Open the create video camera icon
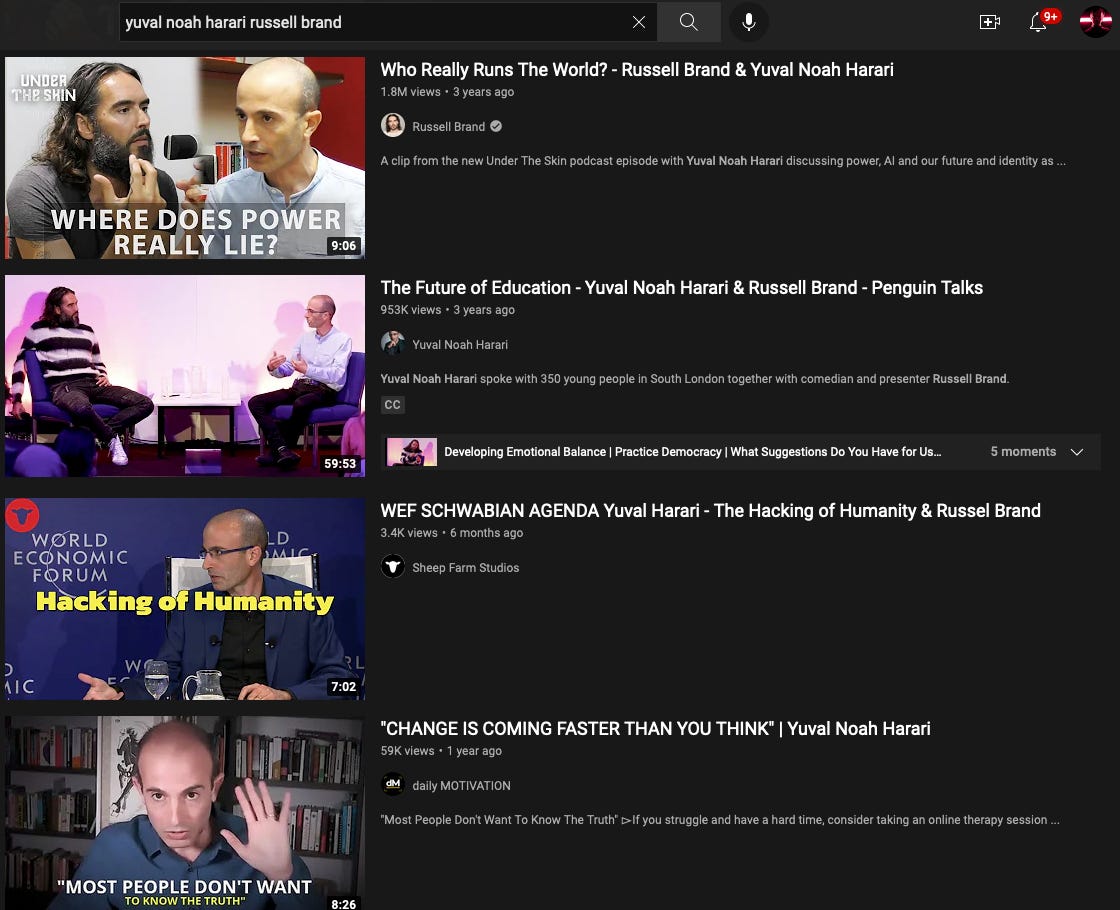The height and width of the screenshot is (910, 1120). (989, 22)
